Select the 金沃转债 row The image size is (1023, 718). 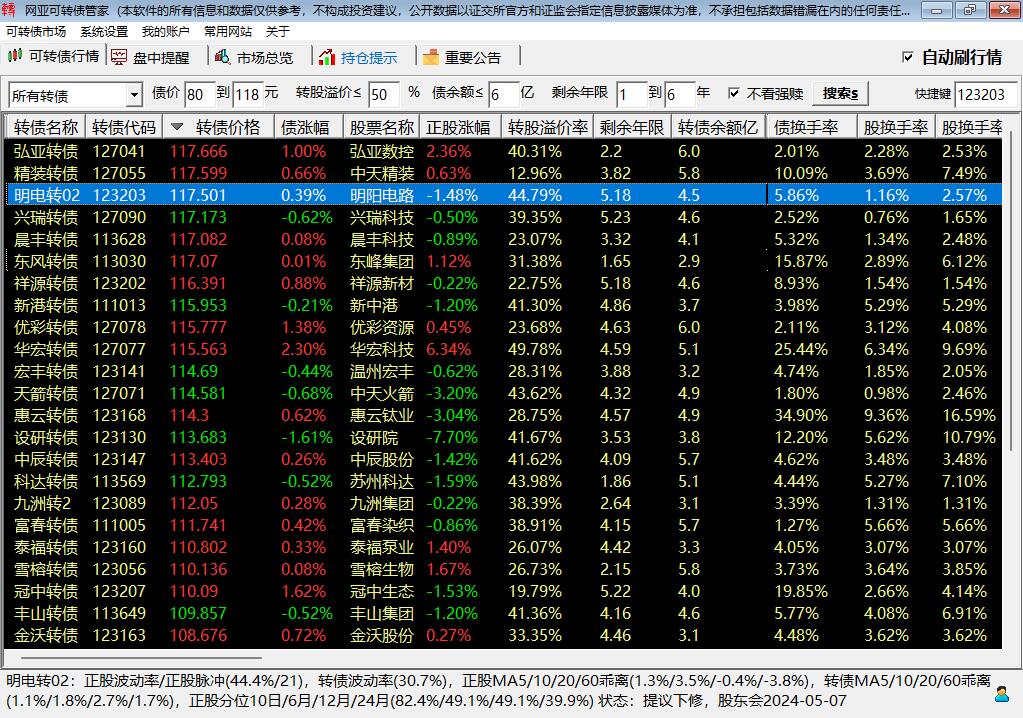(x=504, y=636)
